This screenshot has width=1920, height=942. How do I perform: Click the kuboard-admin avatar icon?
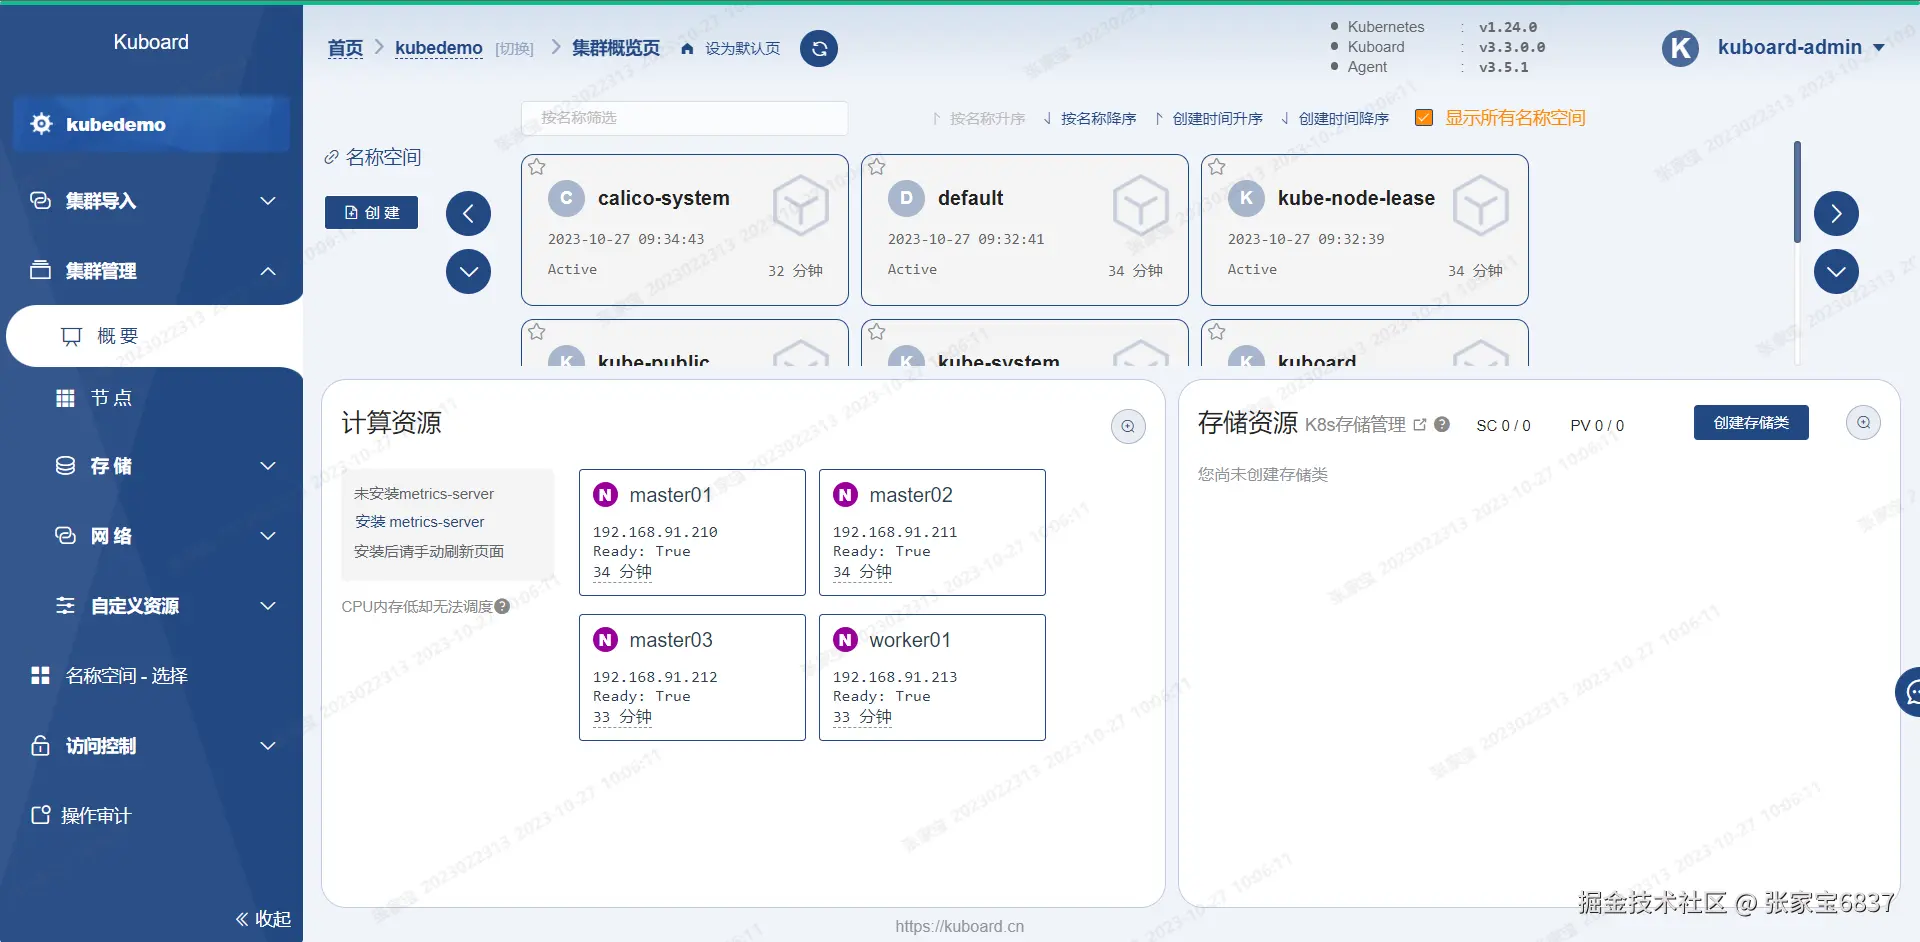(x=1680, y=48)
